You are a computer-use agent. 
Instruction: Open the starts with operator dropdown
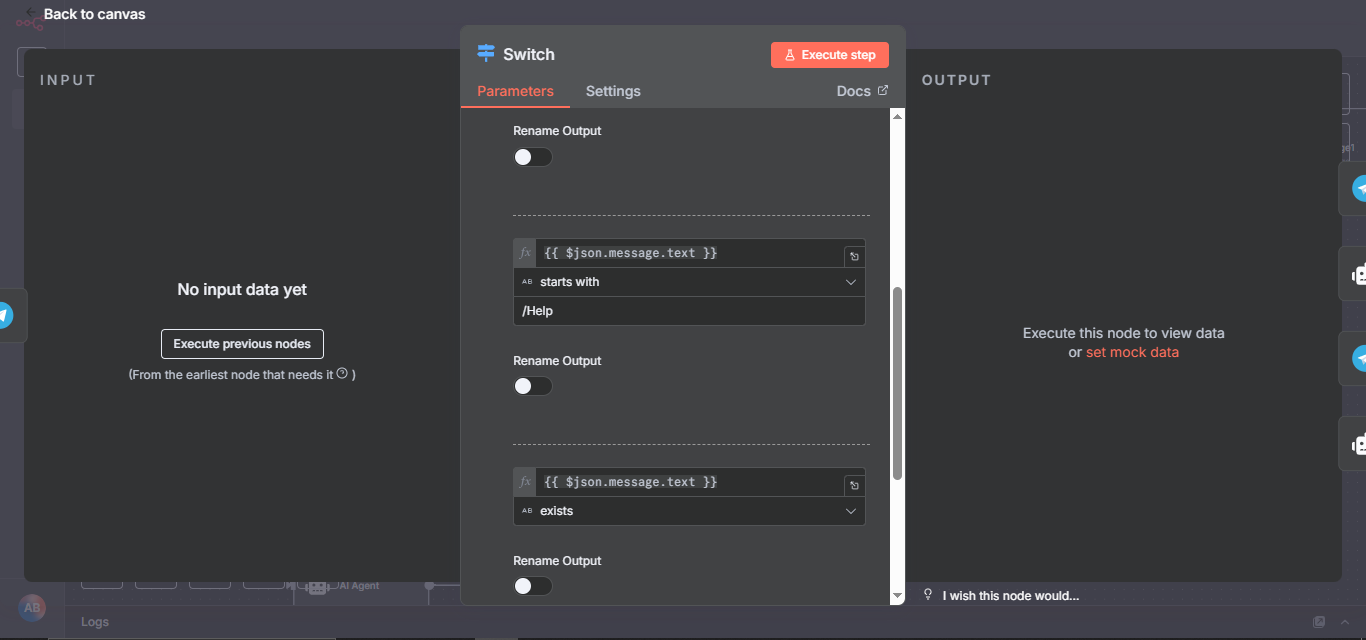tap(689, 282)
